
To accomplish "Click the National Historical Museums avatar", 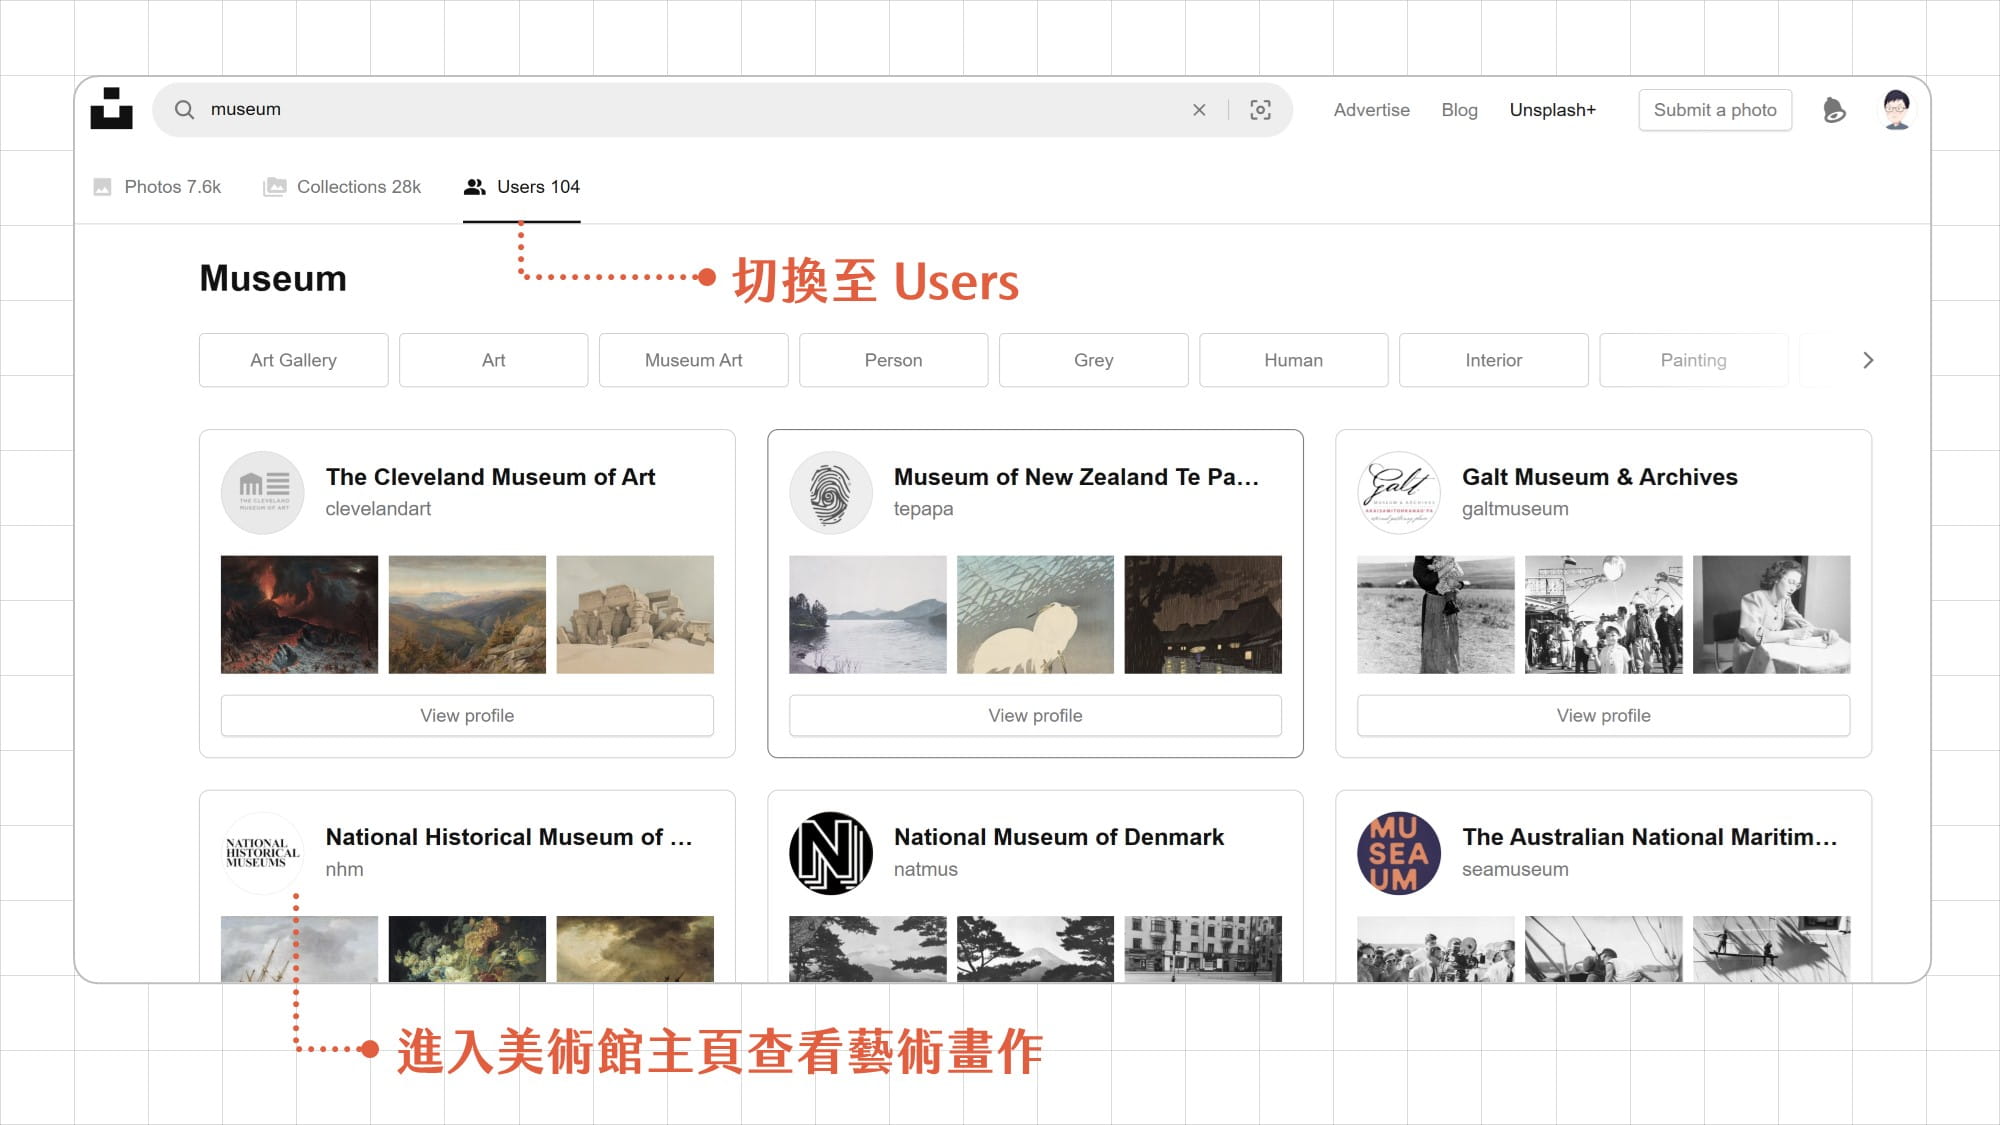I will (x=263, y=853).
